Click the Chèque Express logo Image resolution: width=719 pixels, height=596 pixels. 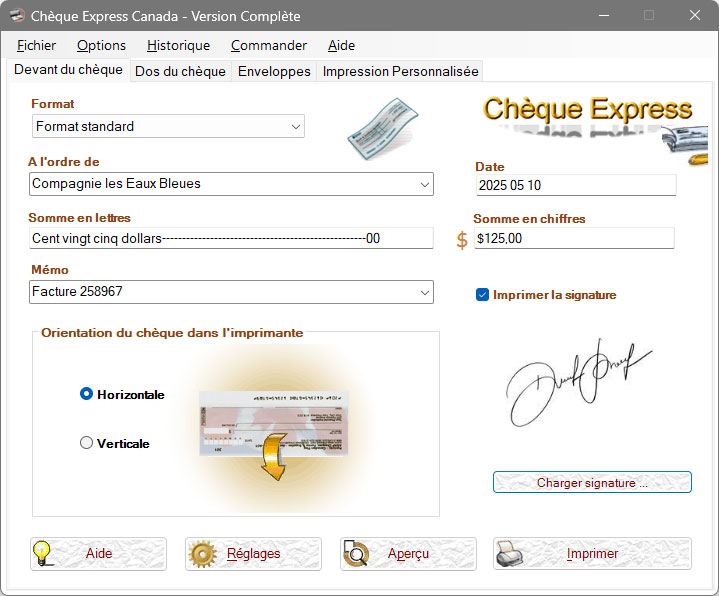587,110
